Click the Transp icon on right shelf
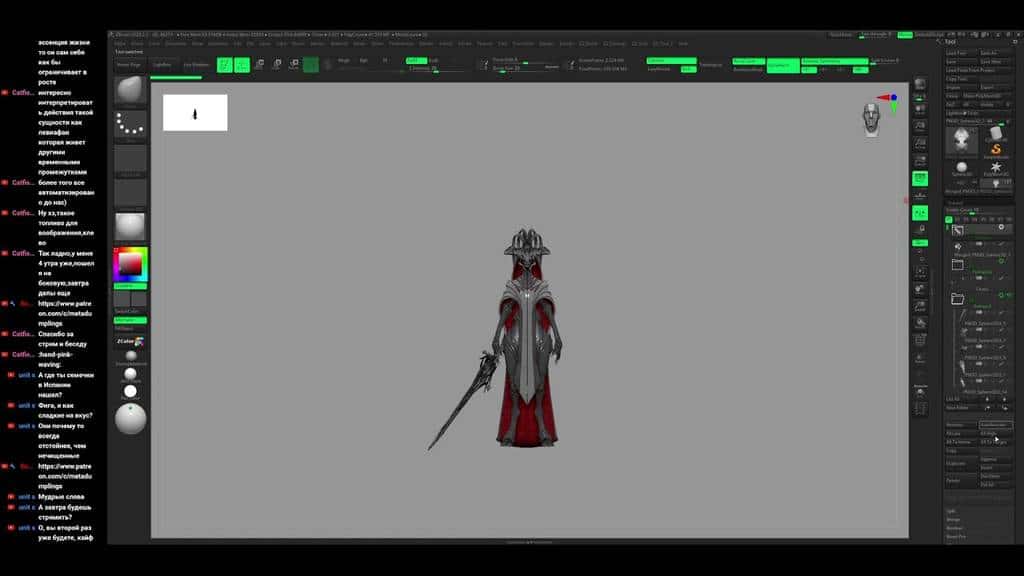The height and width of the screenshot is (576, 1024). pos(920,359)
